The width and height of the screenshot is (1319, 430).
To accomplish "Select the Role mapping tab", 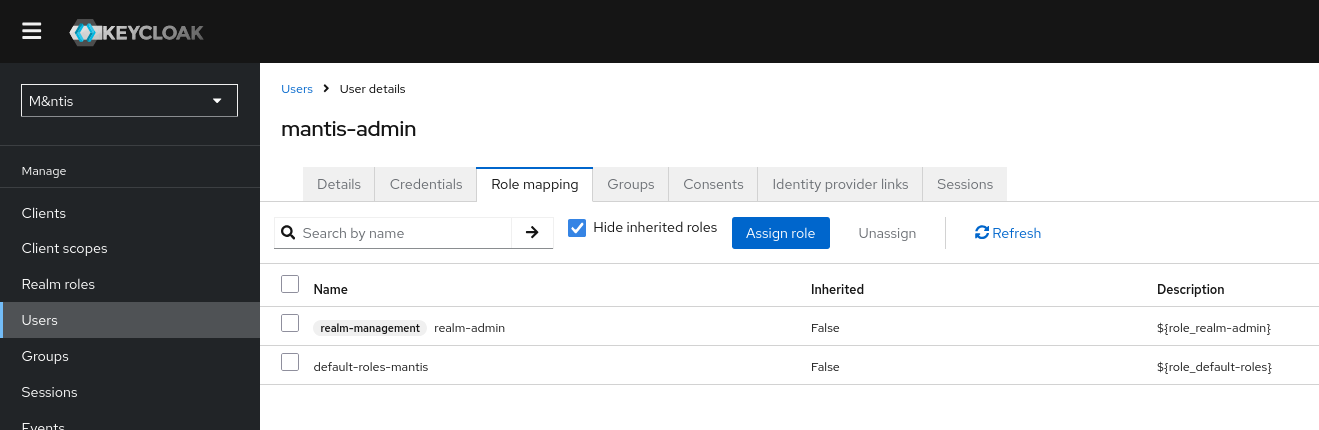I will pyautogui.click(x=535, y=184).
